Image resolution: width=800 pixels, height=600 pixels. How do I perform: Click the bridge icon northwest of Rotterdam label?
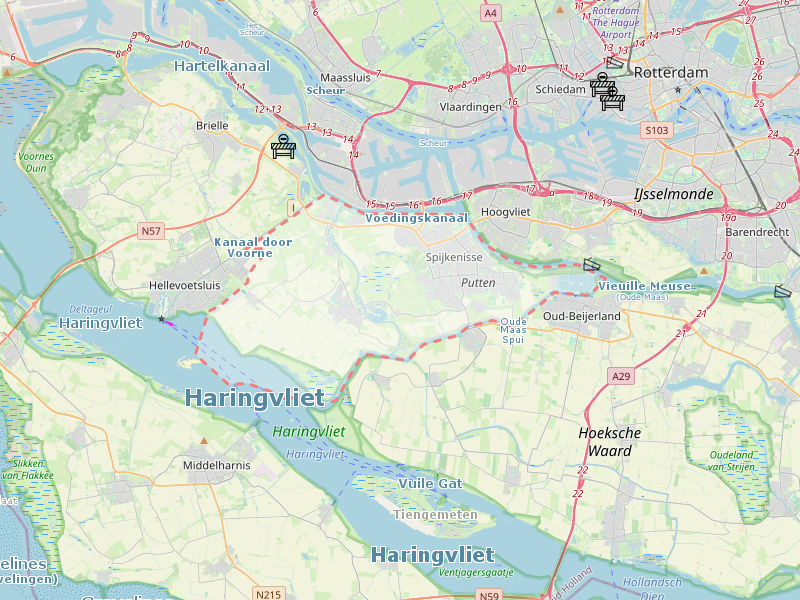click(x=615, y=63)
